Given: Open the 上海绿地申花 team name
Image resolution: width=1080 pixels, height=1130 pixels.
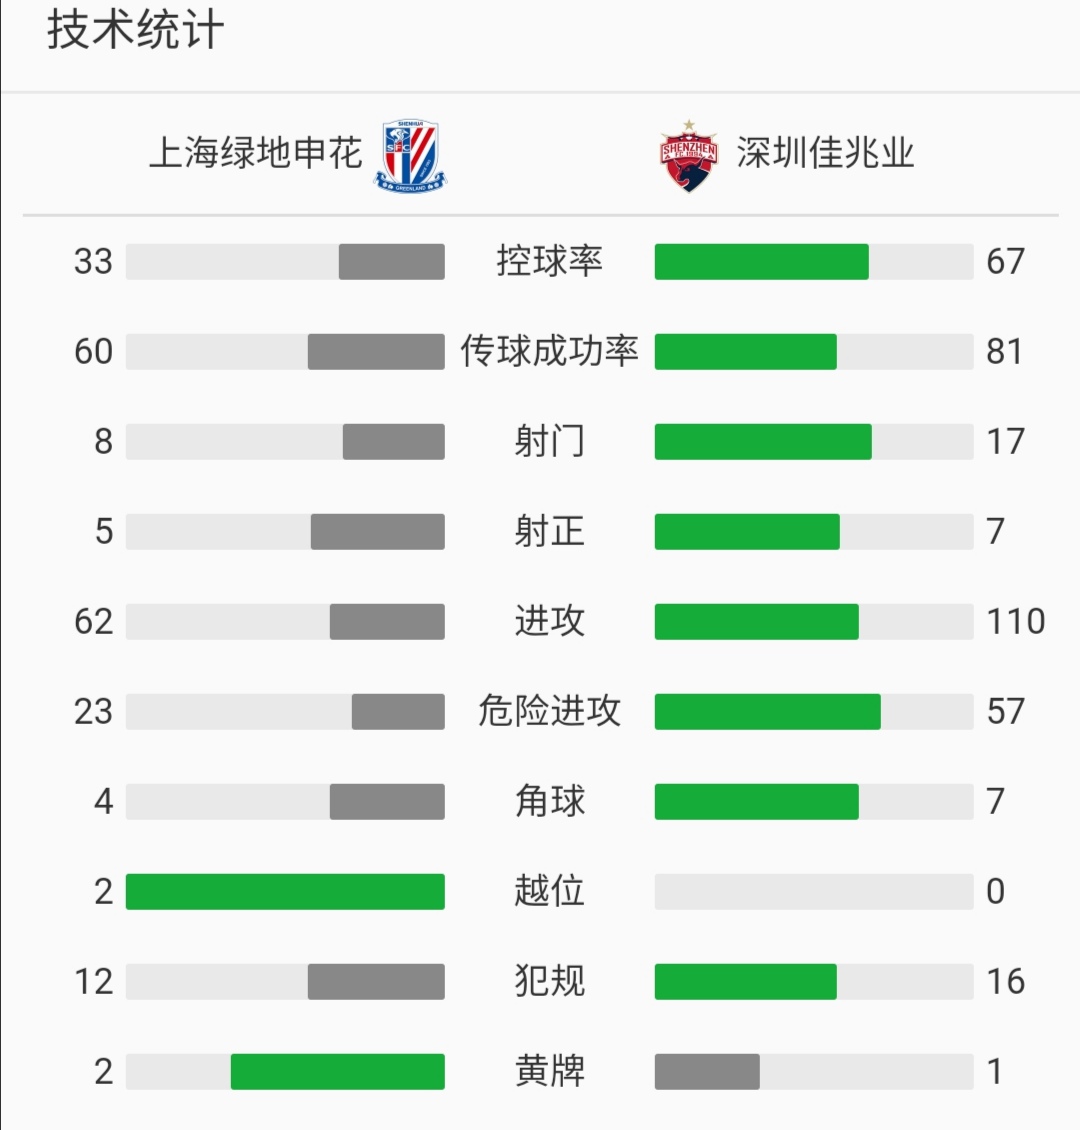Looking at the screenshot, I should 255,153.
